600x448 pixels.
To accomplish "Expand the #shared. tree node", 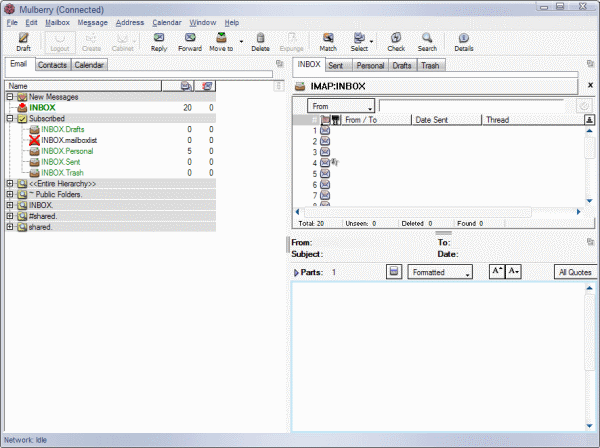I will pos(10,216).
